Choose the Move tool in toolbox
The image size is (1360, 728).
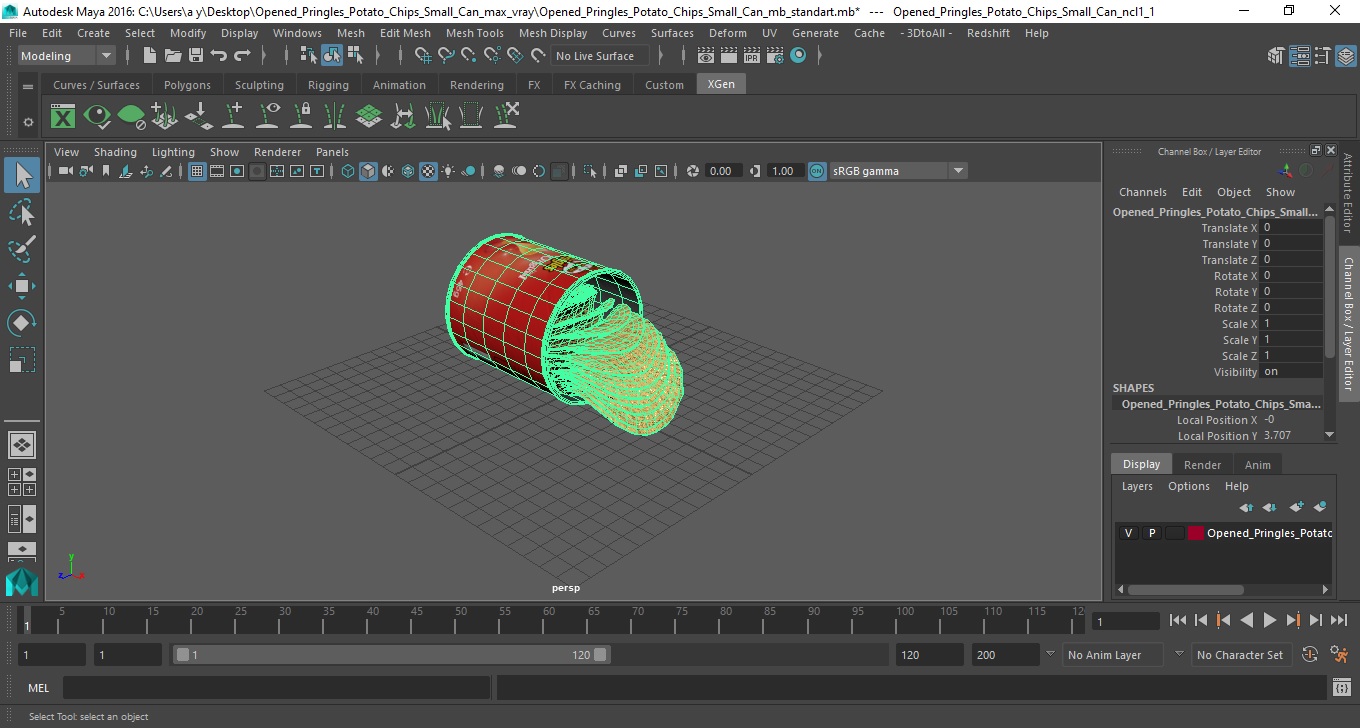tap(22, 286)
